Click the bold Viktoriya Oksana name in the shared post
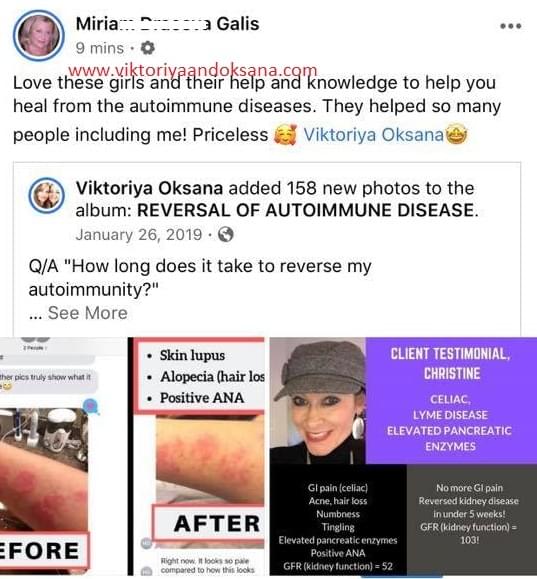 click(x=149, y=188)
